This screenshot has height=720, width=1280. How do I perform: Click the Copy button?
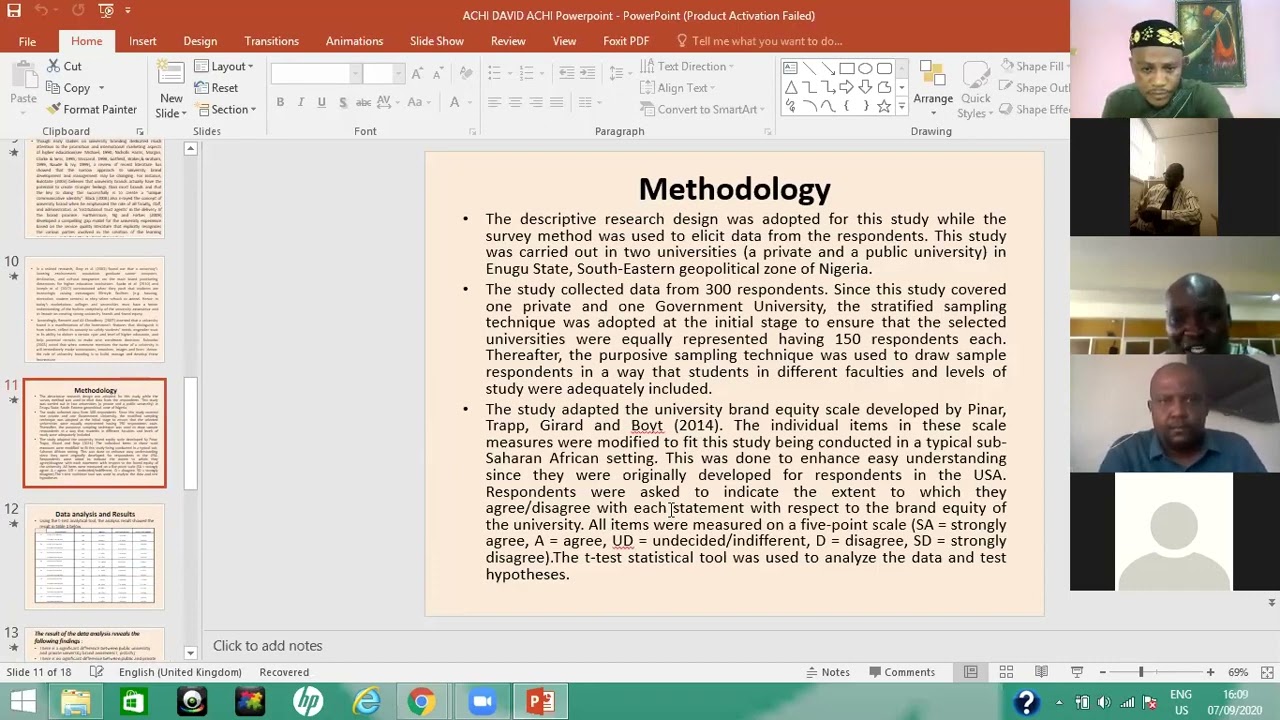point(74,88)
